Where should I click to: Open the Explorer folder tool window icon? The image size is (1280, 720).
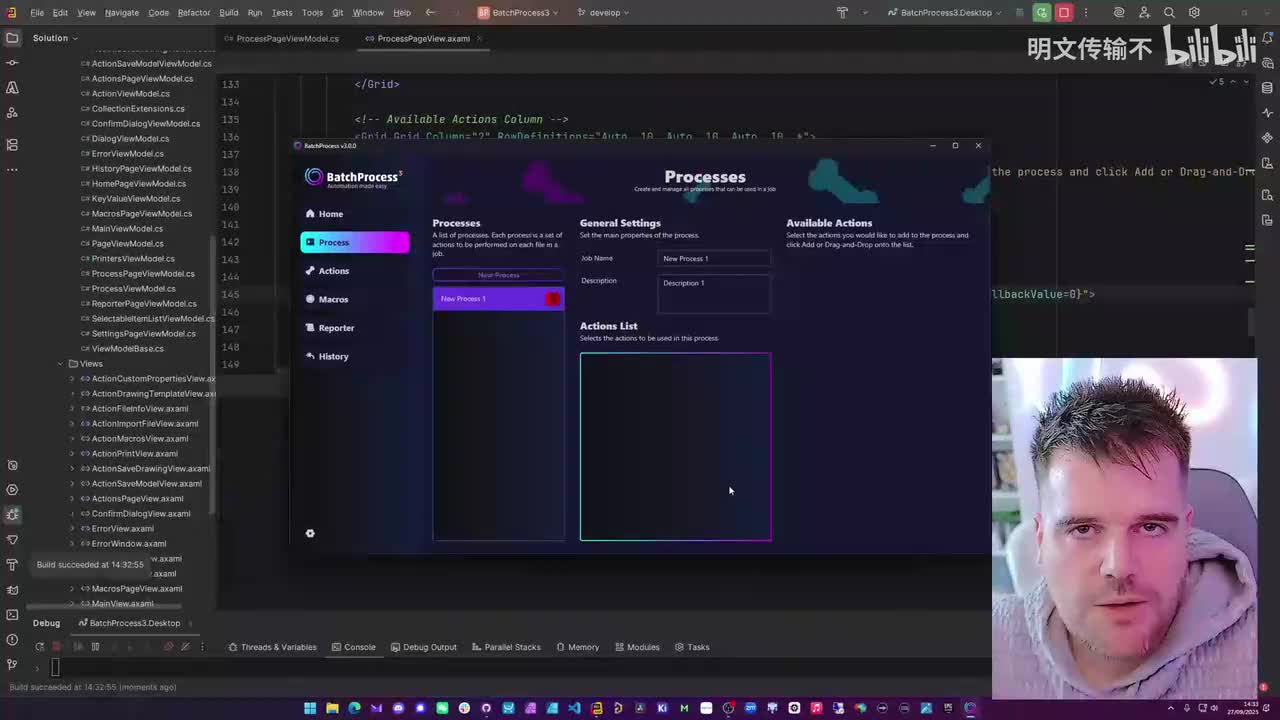tap(12, 38)
